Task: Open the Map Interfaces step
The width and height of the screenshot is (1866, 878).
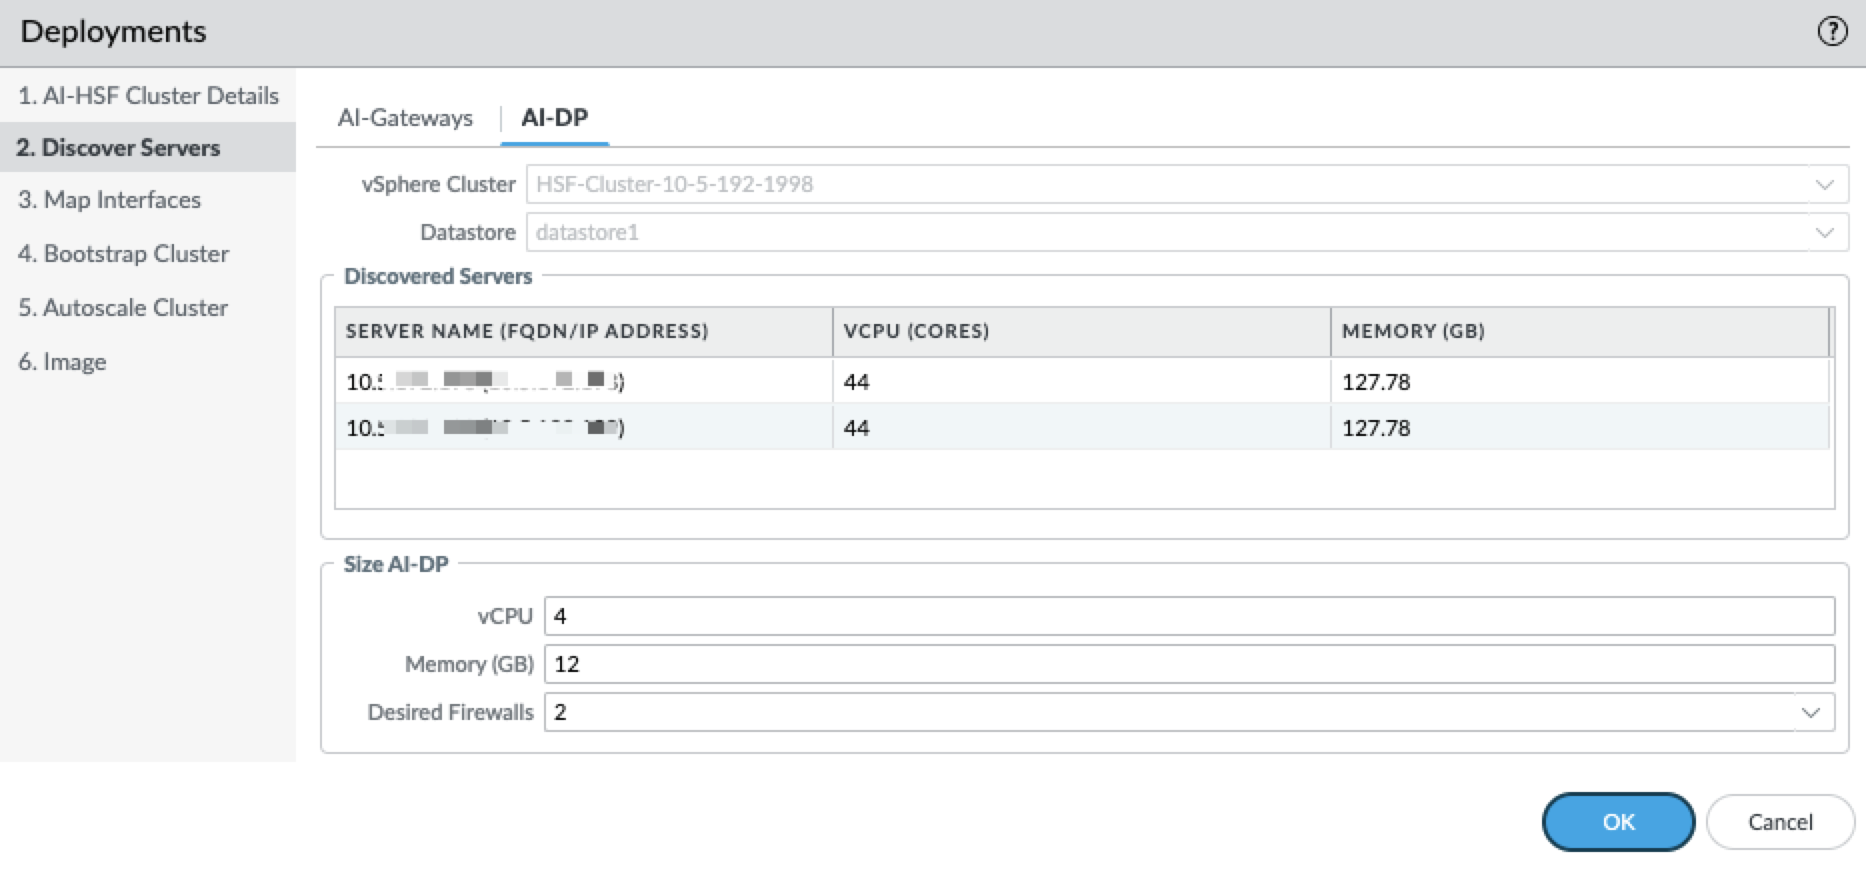Action: [x=109, y=200]
